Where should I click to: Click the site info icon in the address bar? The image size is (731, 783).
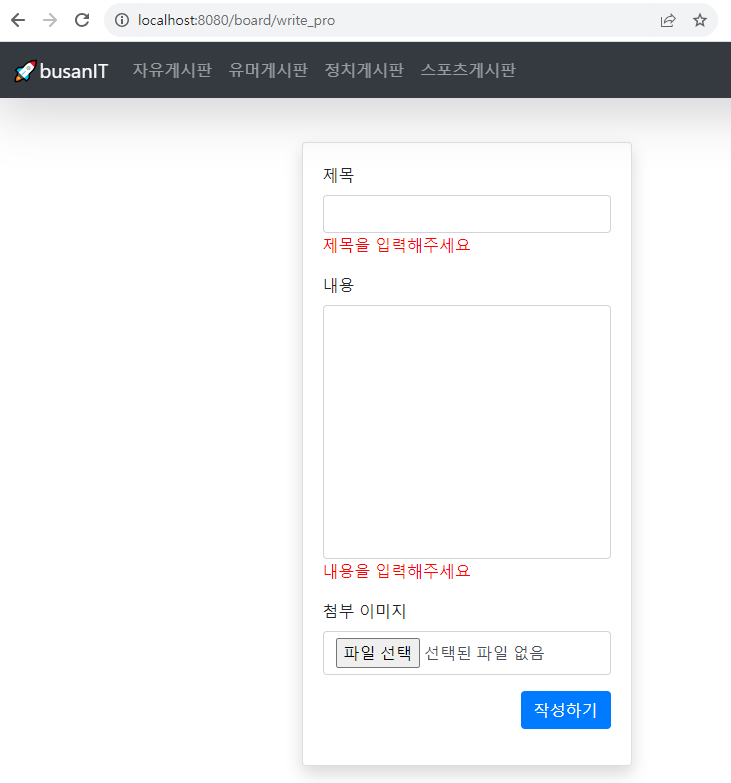122,20
